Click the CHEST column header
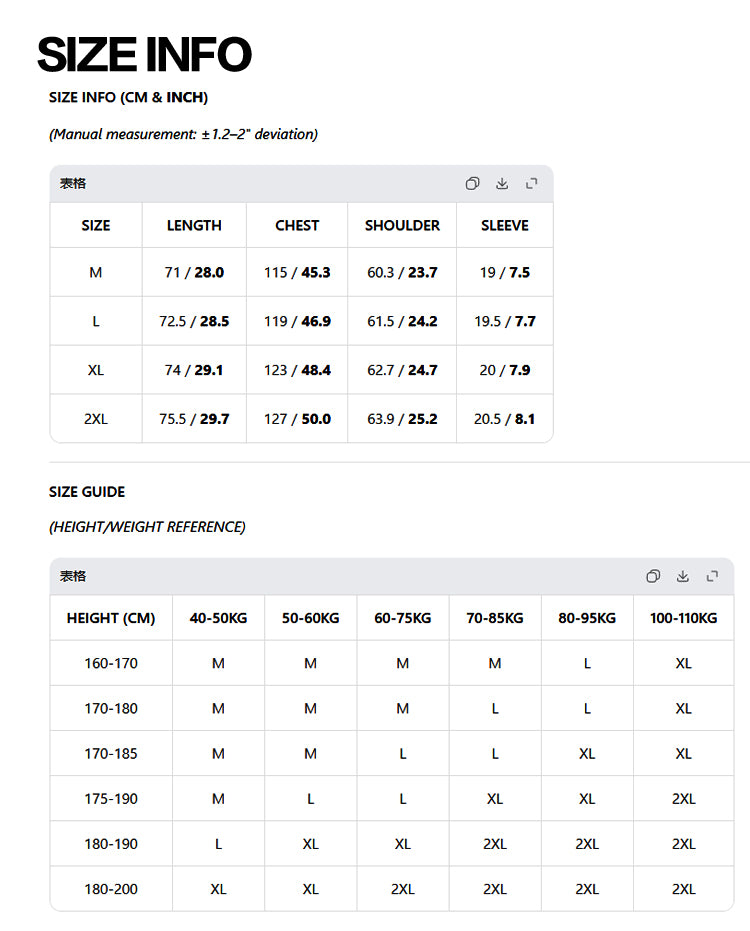Image resolution: width=750 pixels, height=931 pixels. [x=297, y=226]
